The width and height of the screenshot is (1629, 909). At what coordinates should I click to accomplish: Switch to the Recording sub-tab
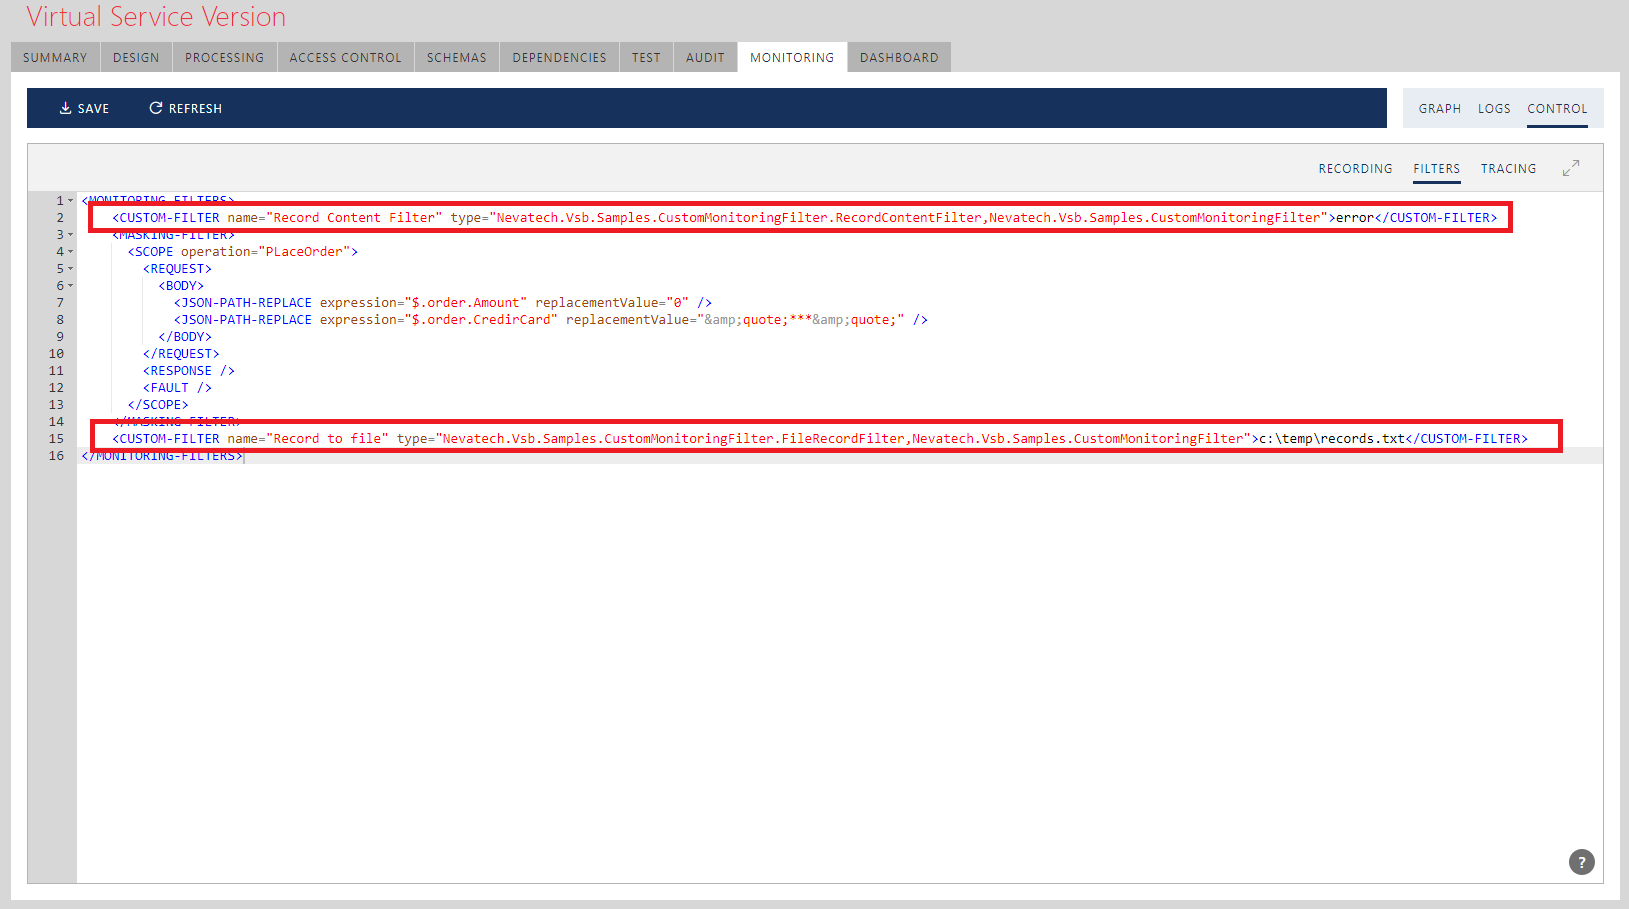click(1355, 169)
